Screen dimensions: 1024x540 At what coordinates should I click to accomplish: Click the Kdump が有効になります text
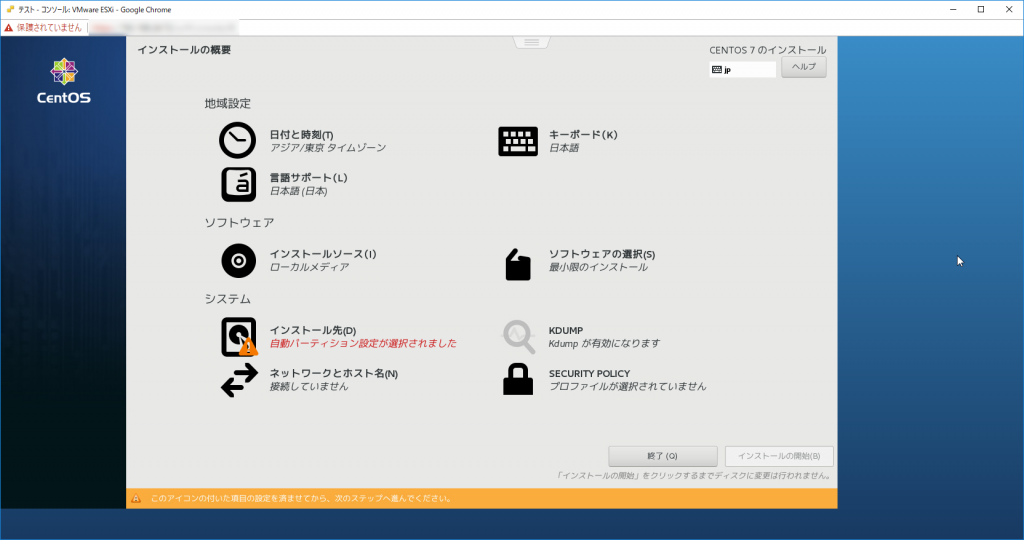tap(604, 343)
